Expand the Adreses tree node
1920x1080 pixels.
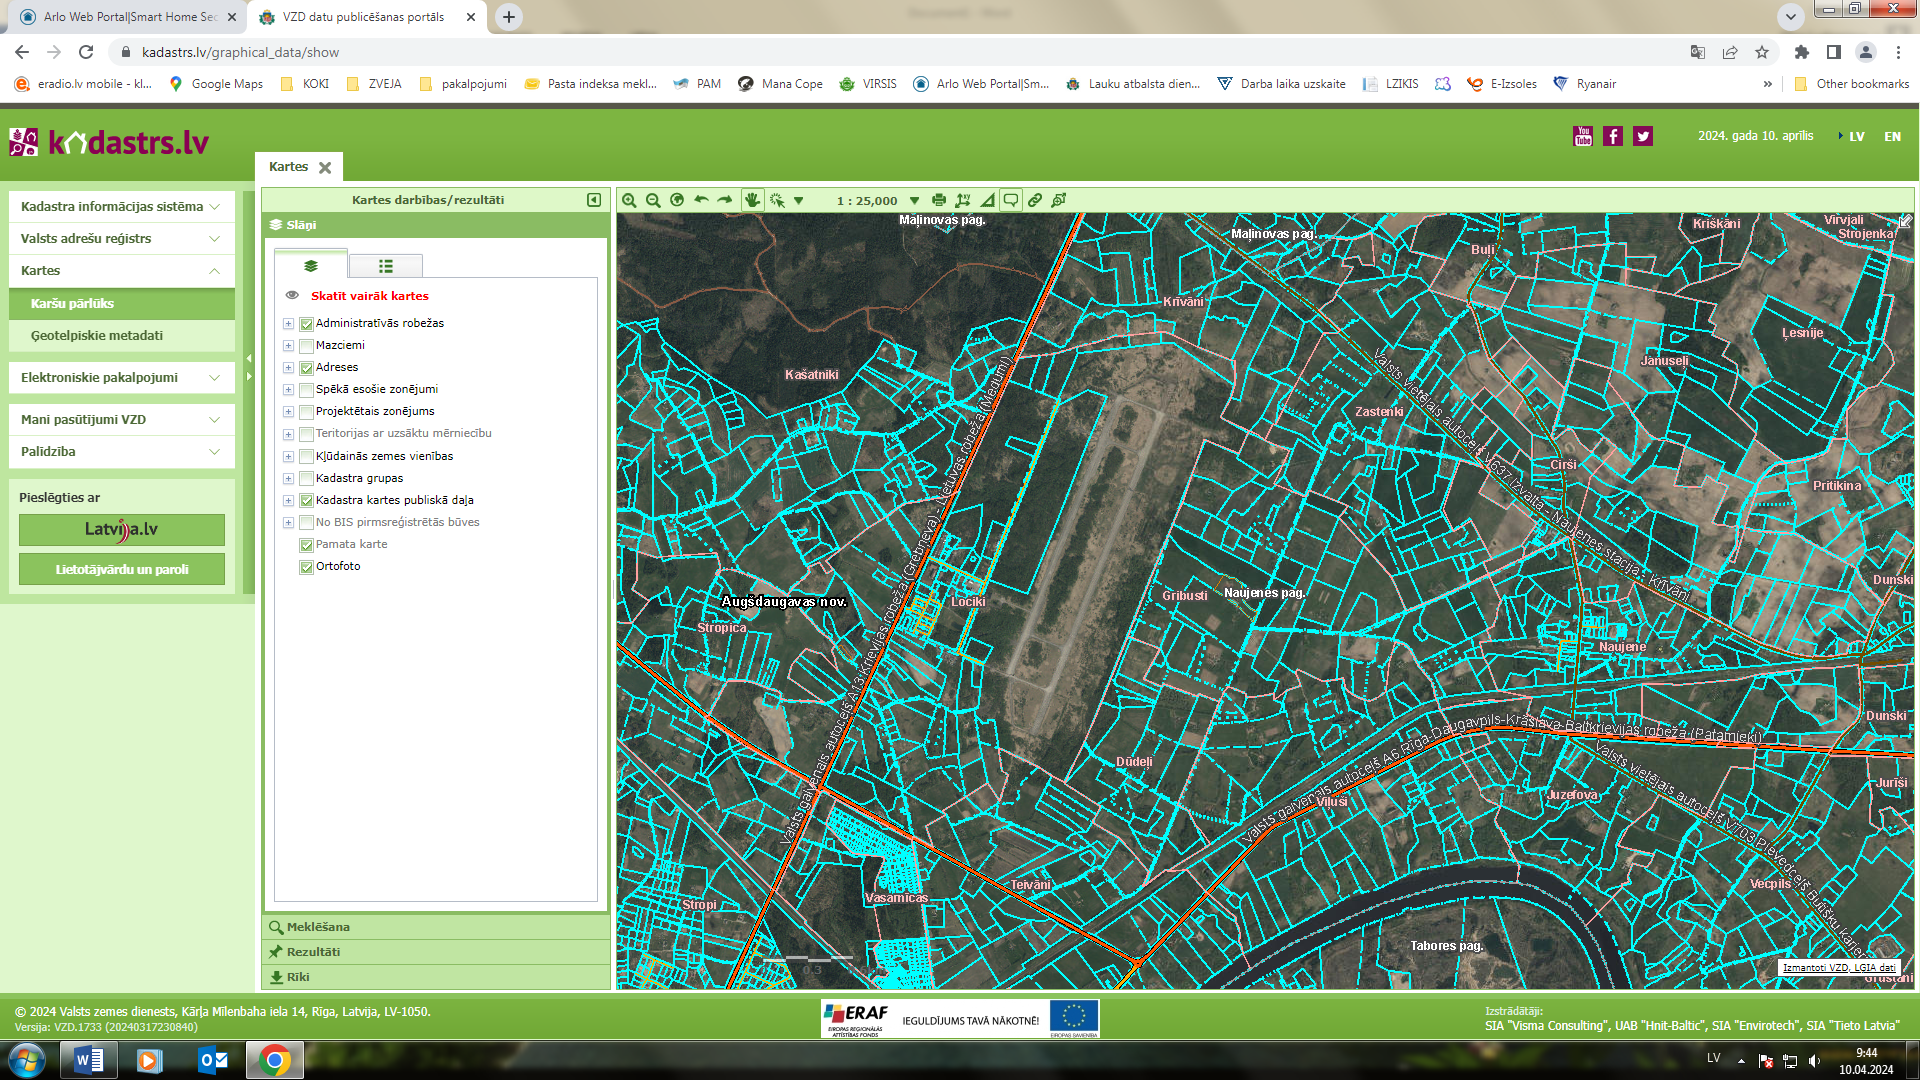coord(288,368)
